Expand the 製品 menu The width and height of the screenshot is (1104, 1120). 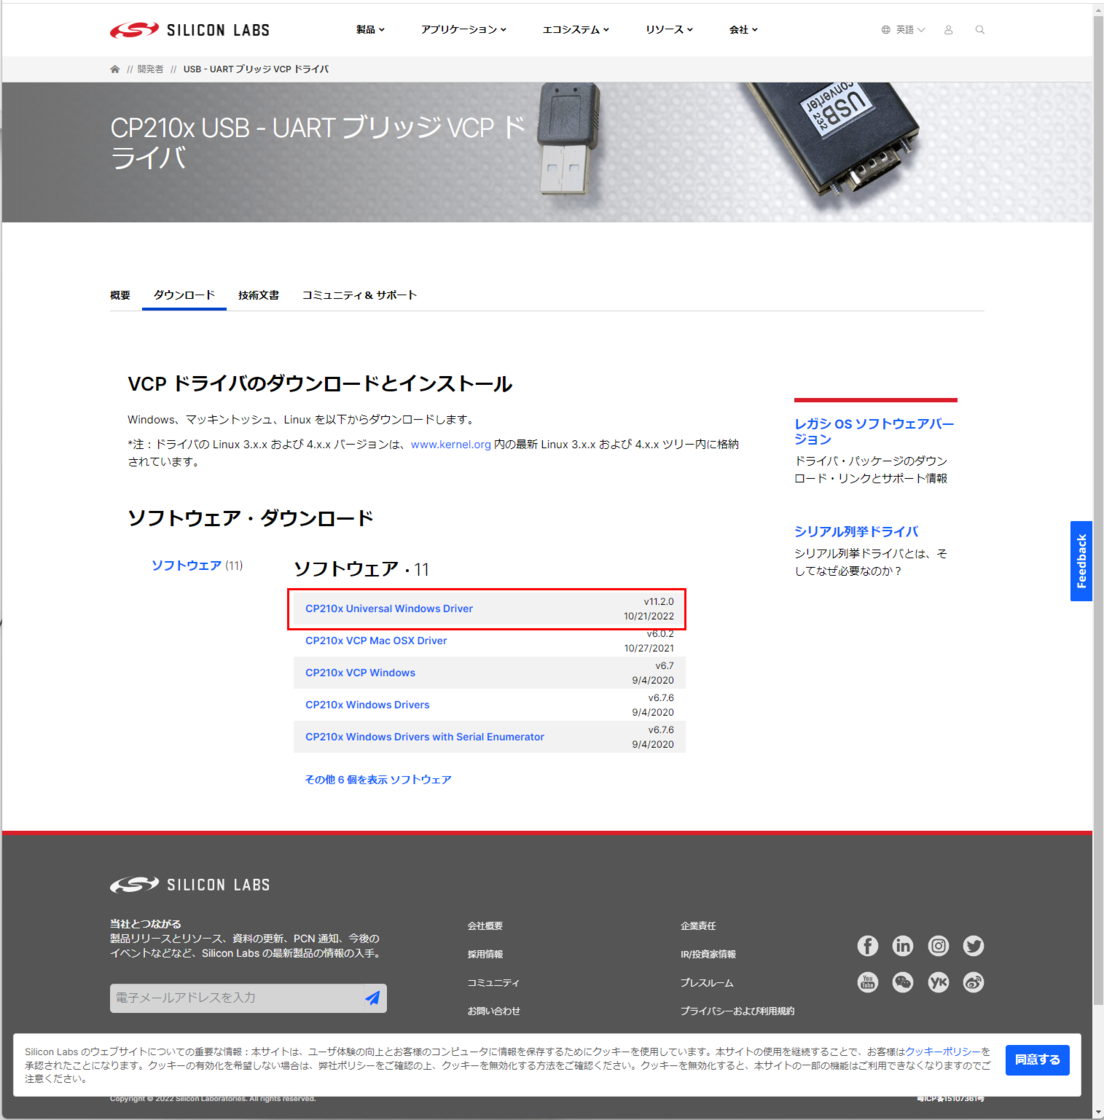click(x=370, y=30)
